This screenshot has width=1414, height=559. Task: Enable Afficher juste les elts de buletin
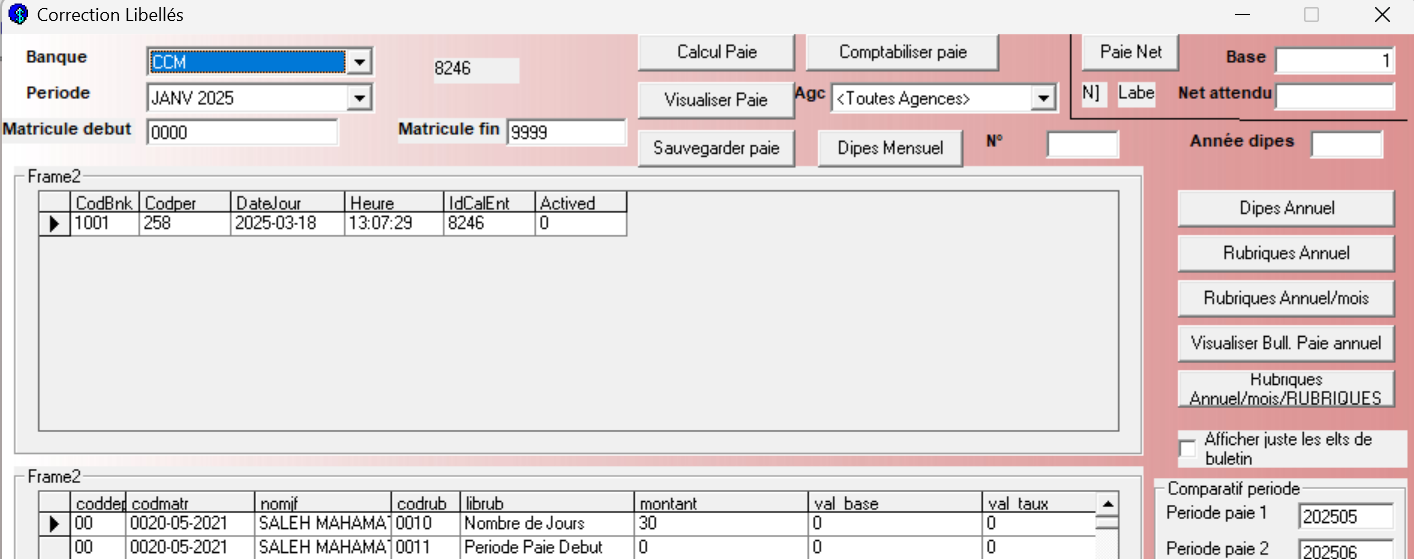1187,449
